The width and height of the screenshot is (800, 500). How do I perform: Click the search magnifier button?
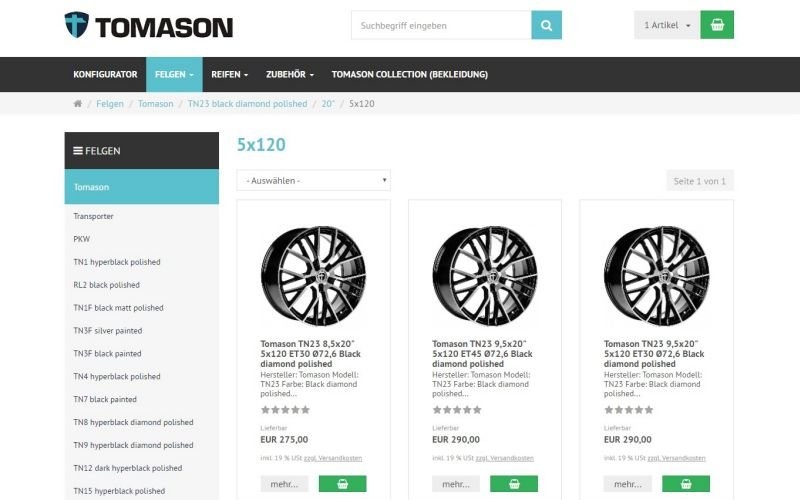tap(546, 25)
